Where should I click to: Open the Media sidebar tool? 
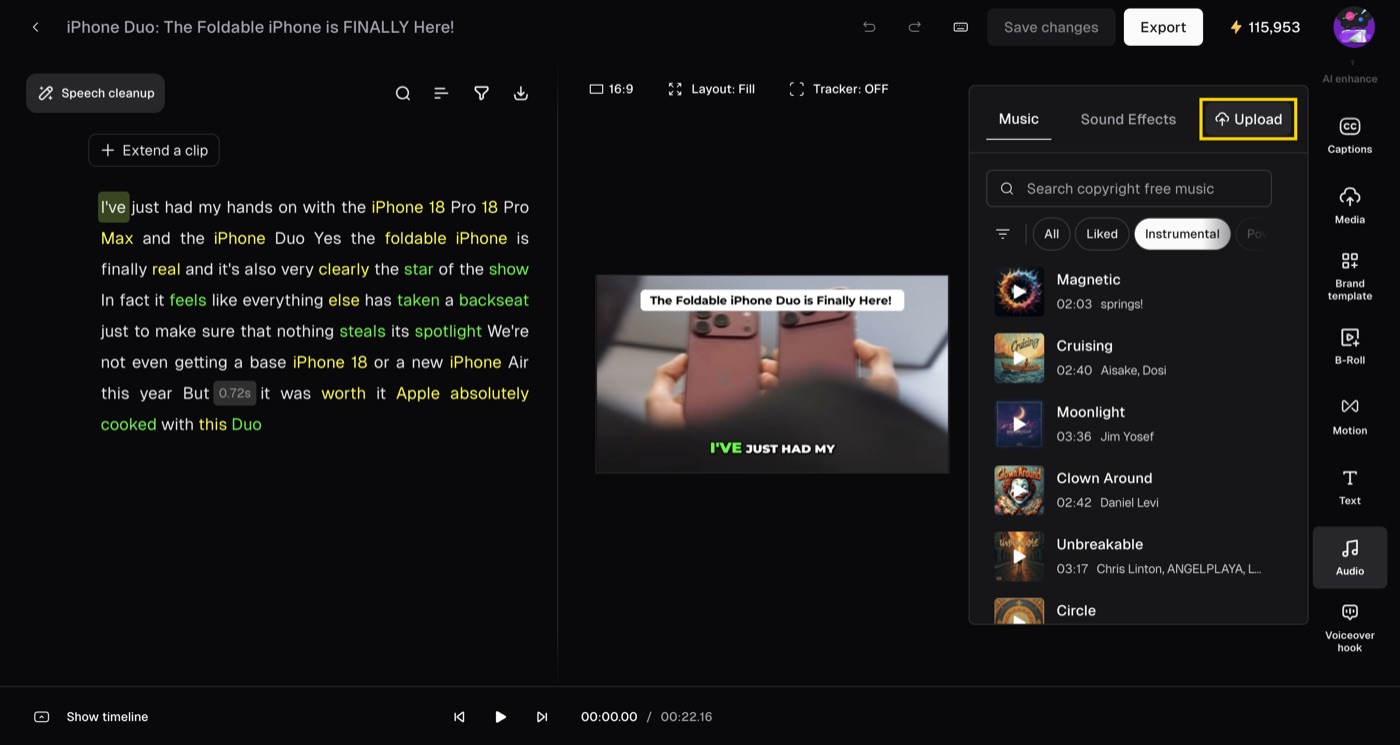(x=1350, y=206)
